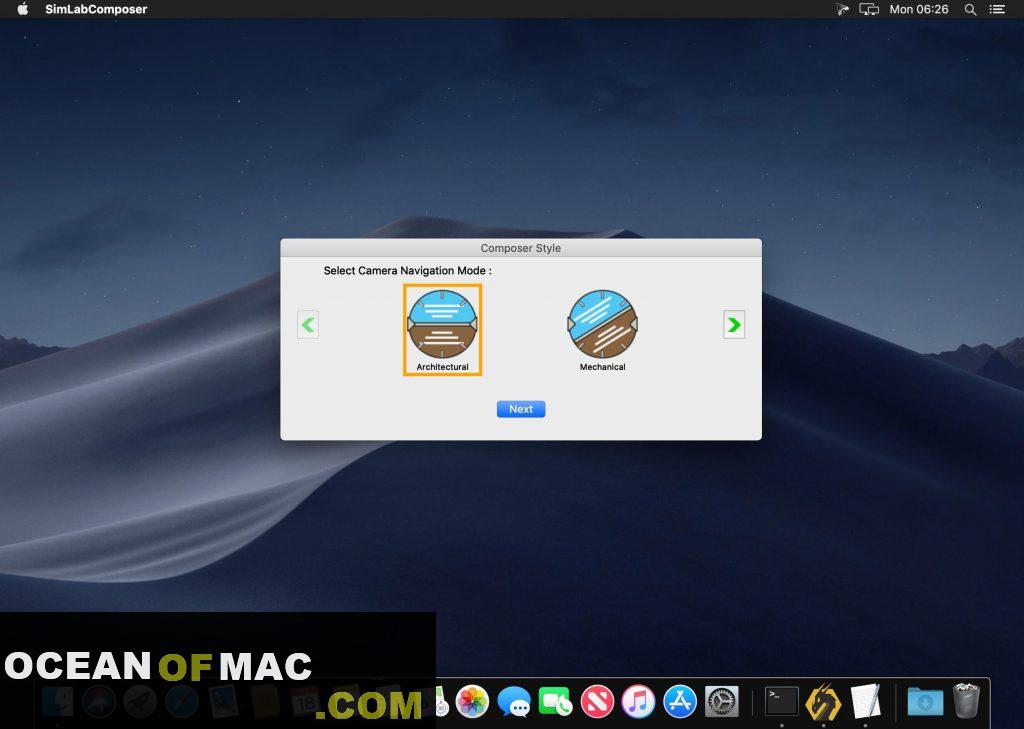
Task: Open Notification Center from the menu bar
Action: click(x=997, y=9)
